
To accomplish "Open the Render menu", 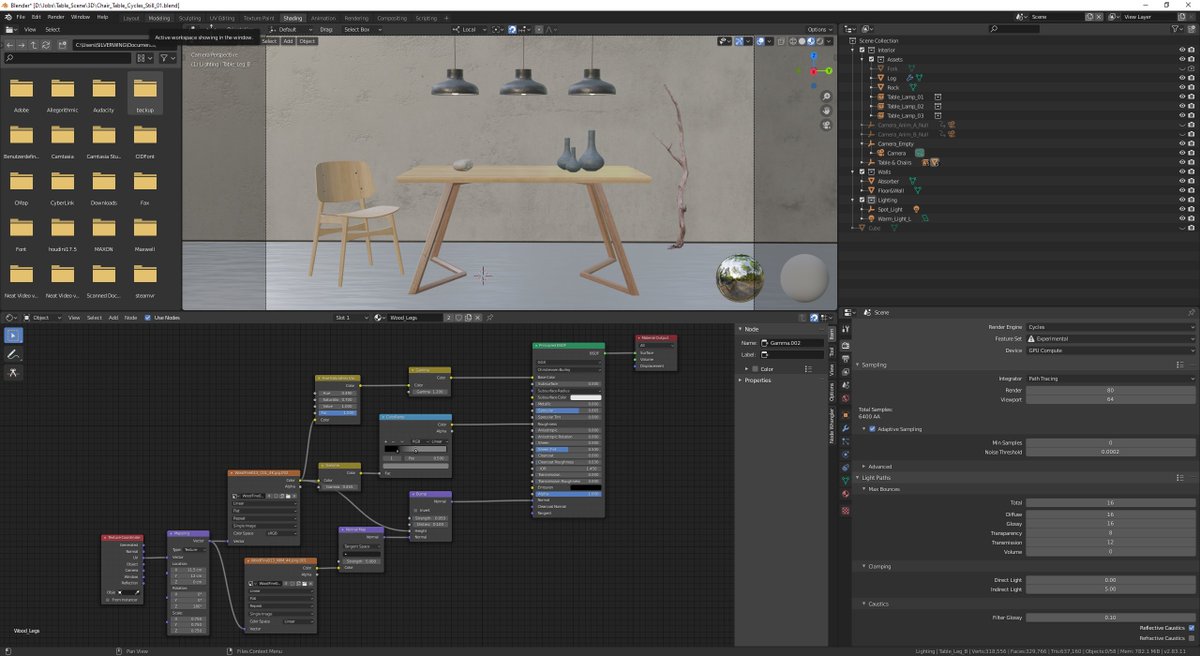I will [56, 17].
